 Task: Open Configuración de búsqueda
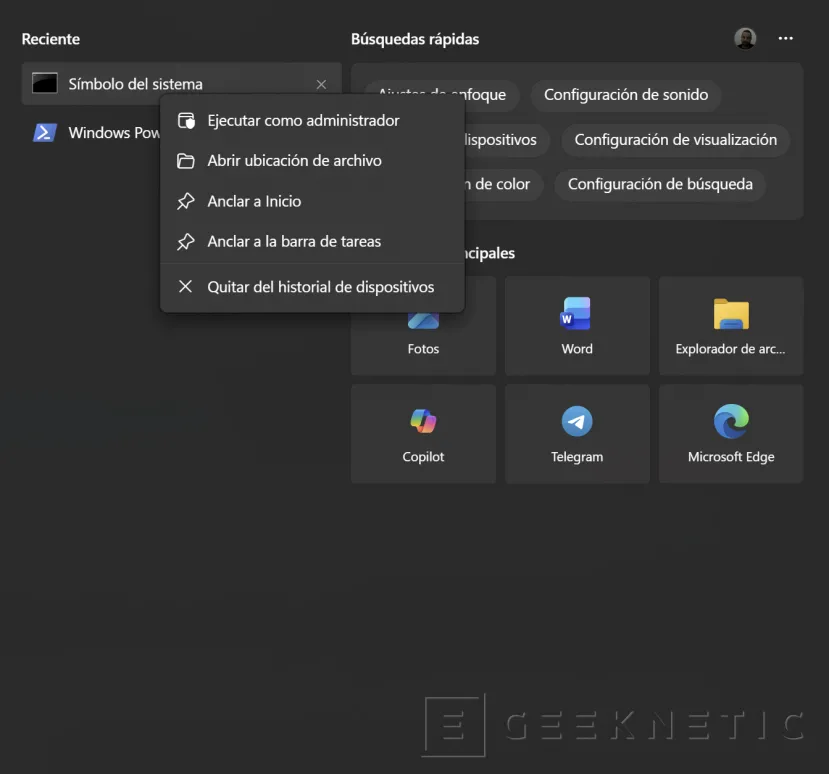(659, 184)
